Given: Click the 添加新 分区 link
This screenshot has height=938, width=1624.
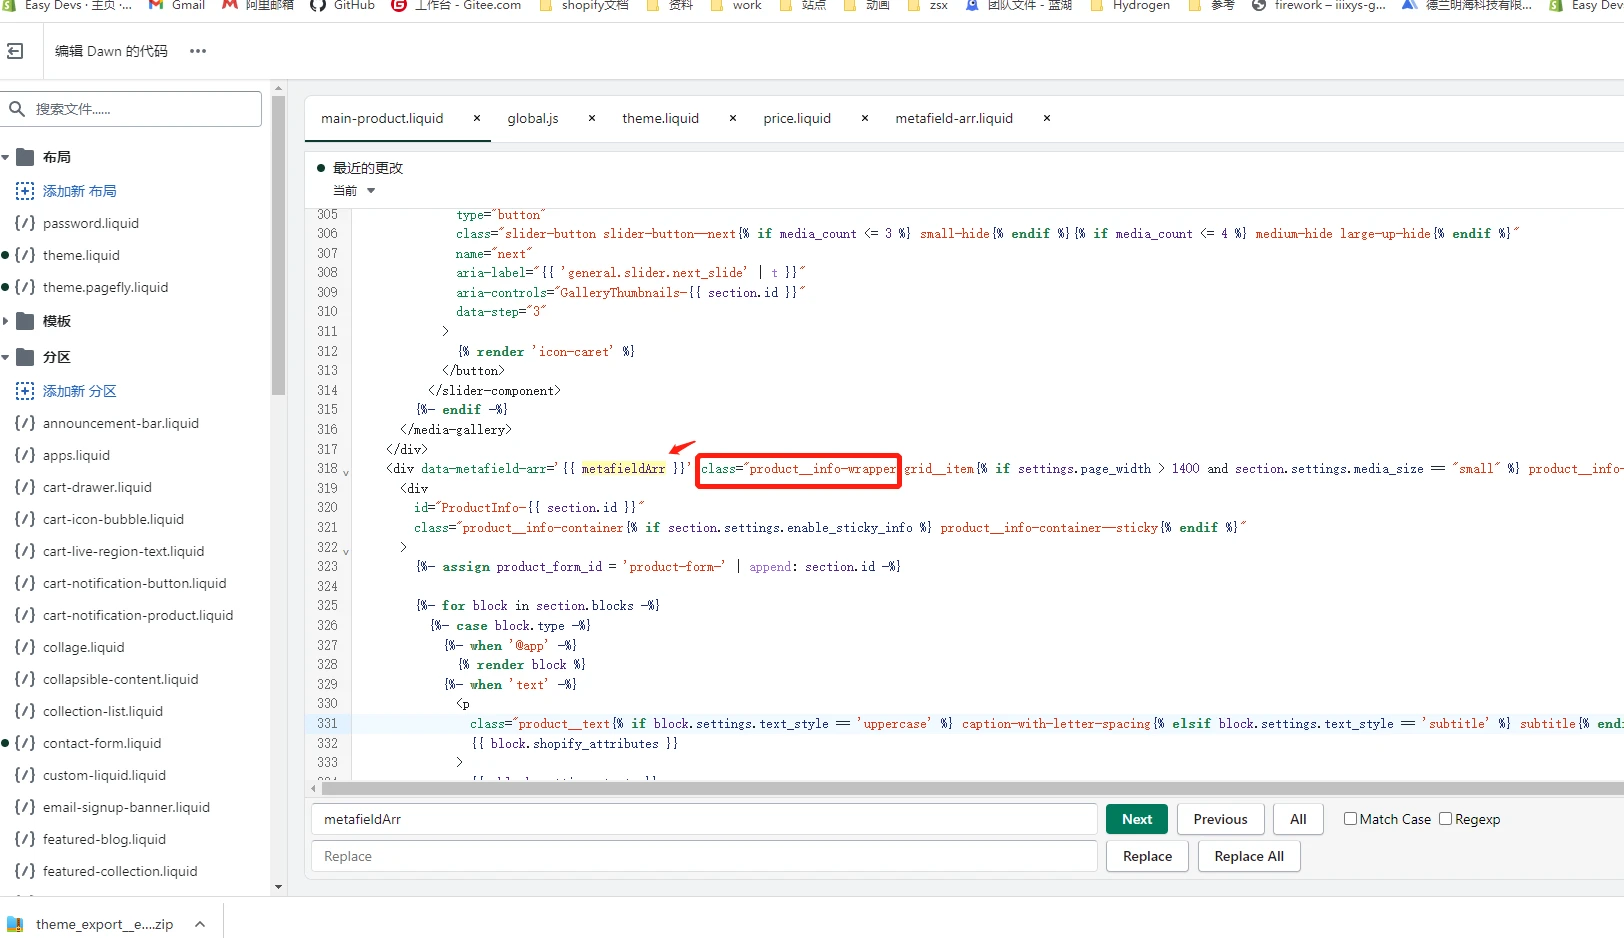Looking at the screenshot, I should (x=80, y=391).
